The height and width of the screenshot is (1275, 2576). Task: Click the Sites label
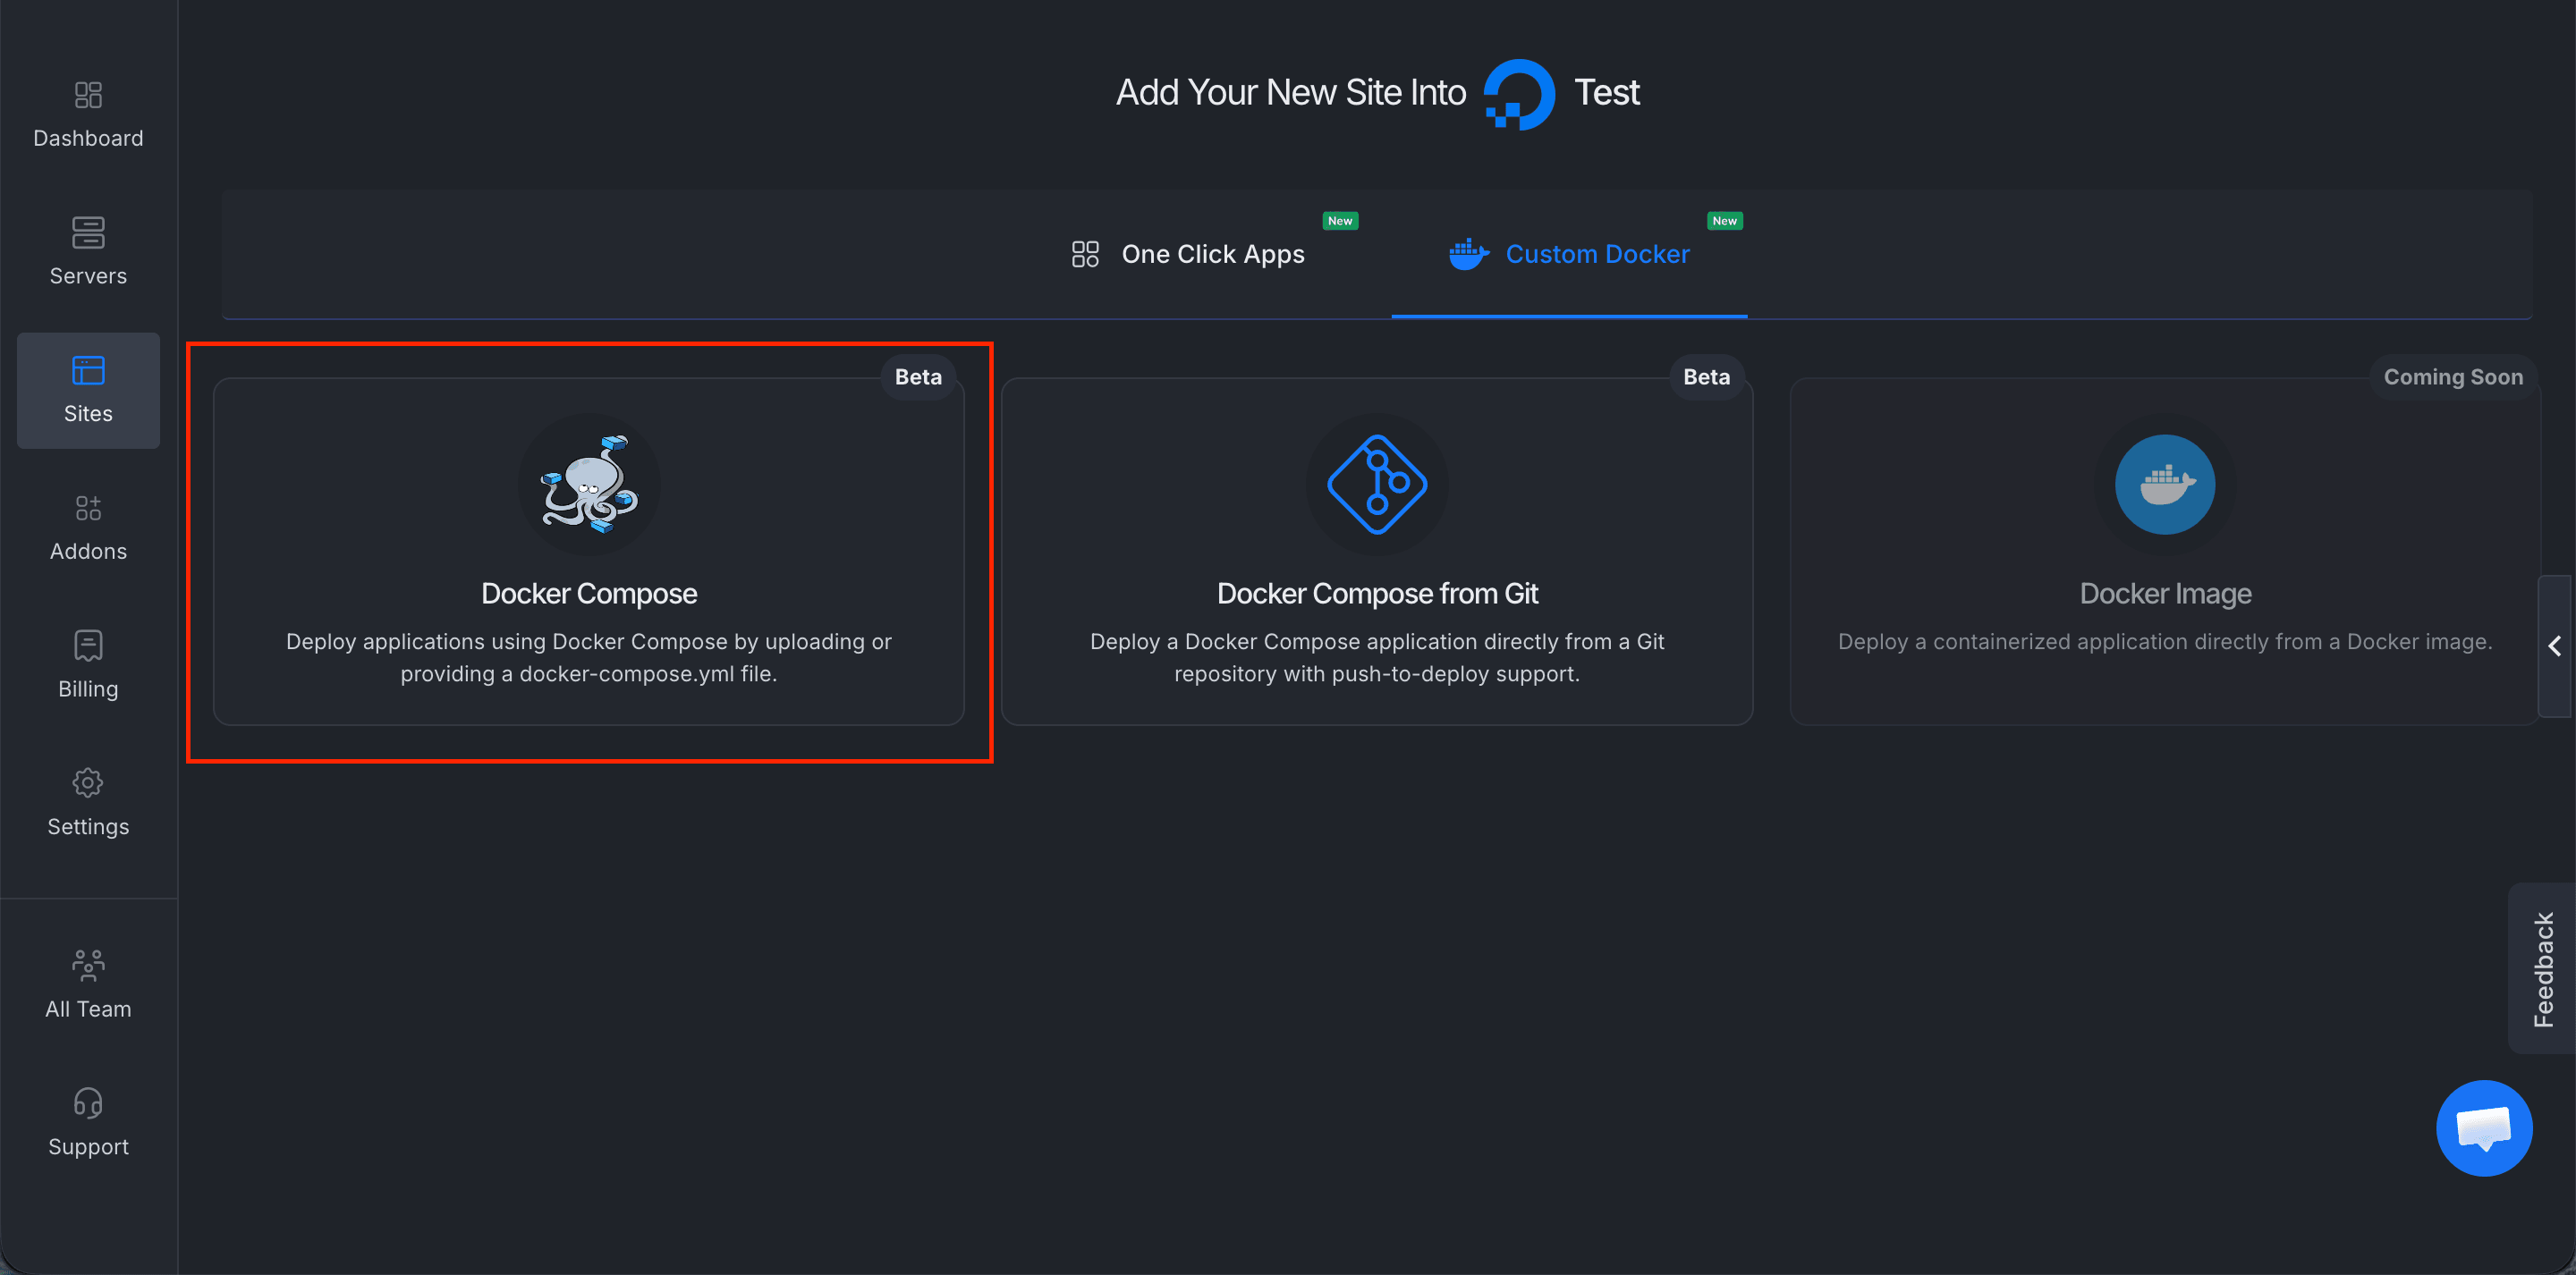(x=88, y=414)
